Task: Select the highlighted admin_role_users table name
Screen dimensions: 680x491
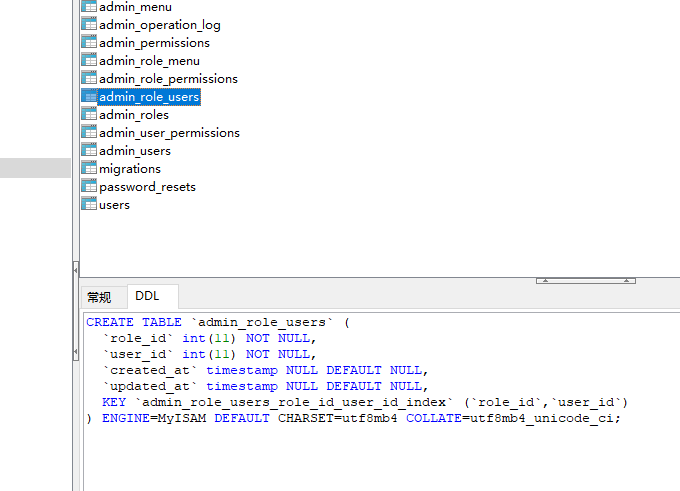Action: (x=149, y=97)
